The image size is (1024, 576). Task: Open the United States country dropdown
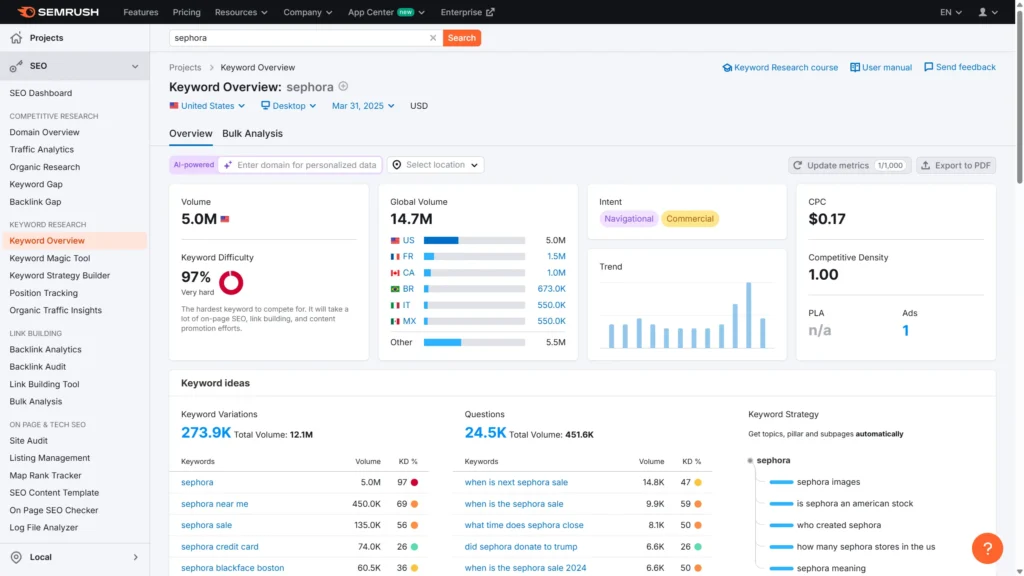point(207,105)
